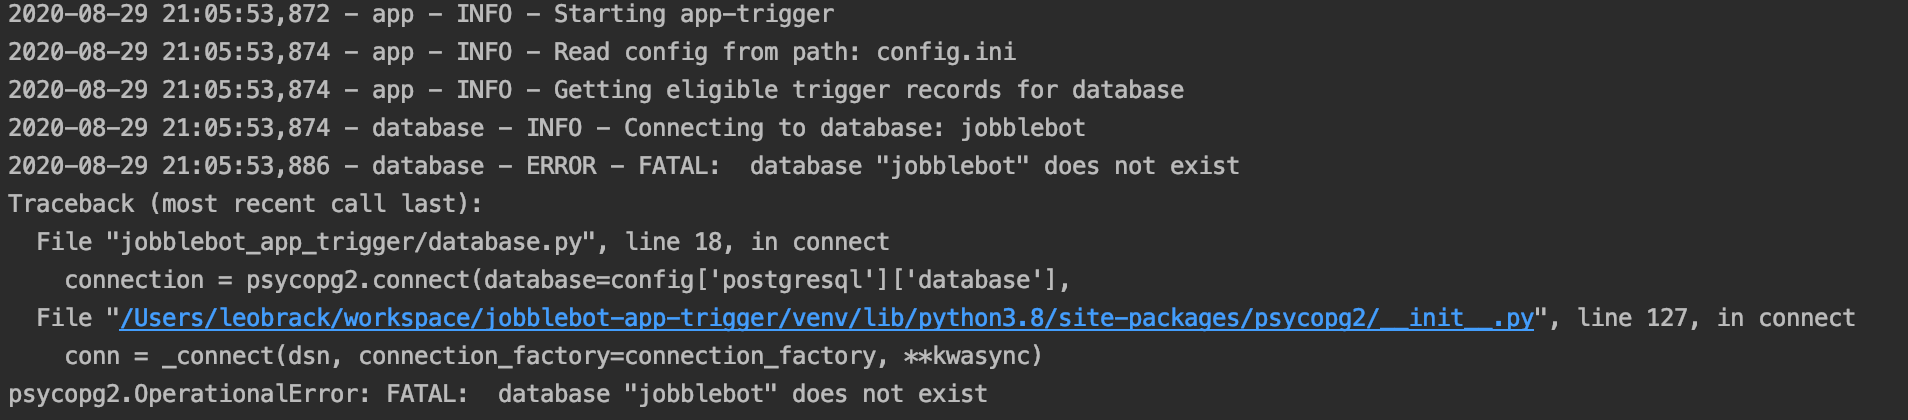Click the 'config.ini' text in log
The height and width of the screenshot is (420, 1908).
click(946, 52)
